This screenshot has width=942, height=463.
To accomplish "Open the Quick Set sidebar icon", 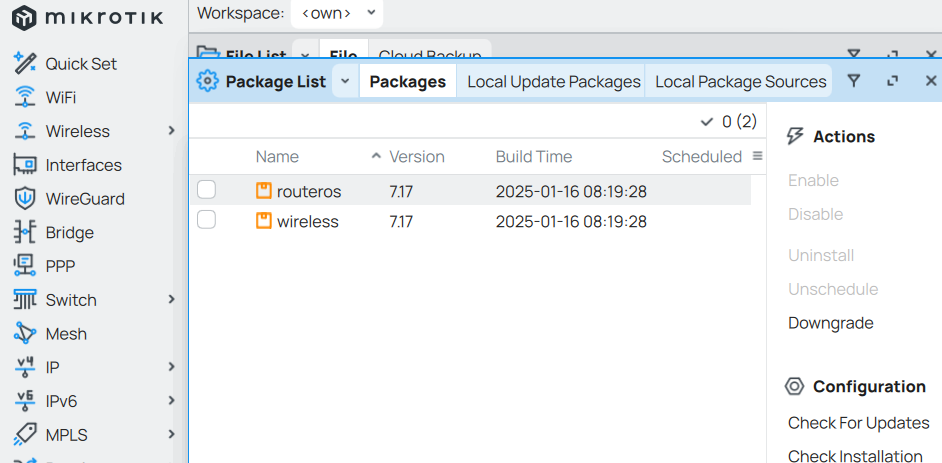I will [25, 63].
